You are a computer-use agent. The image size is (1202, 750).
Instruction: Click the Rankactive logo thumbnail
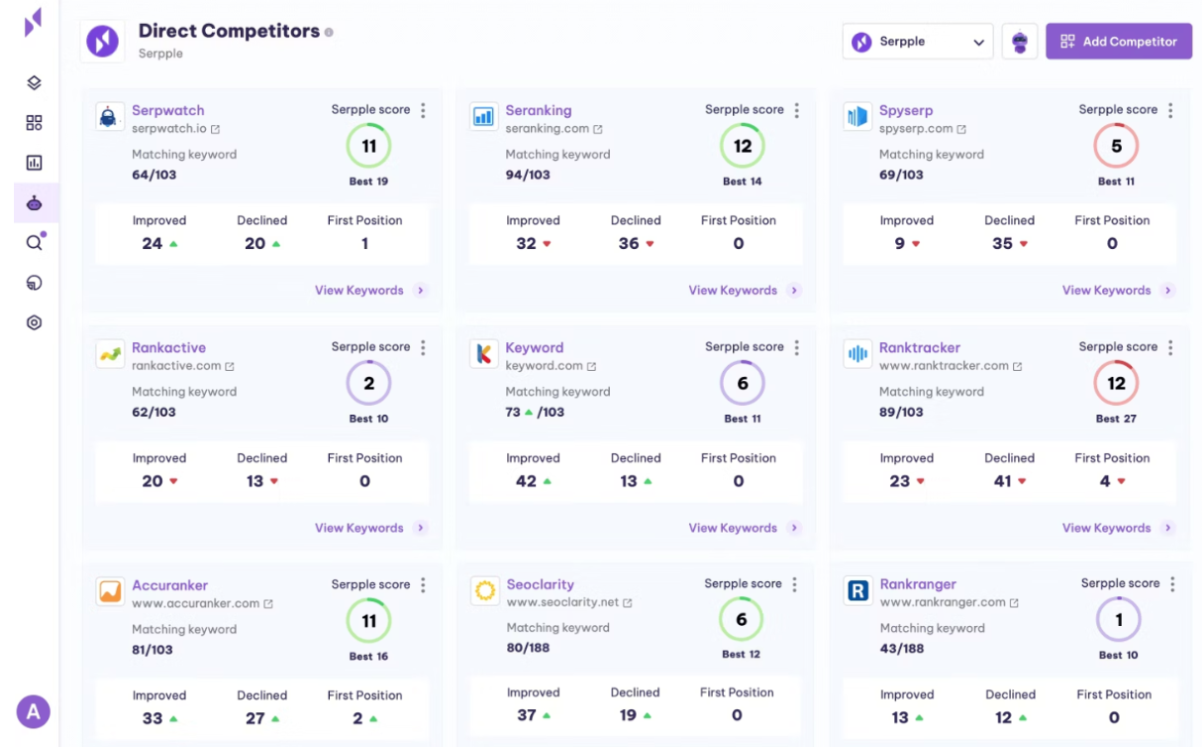click(109, 354)
